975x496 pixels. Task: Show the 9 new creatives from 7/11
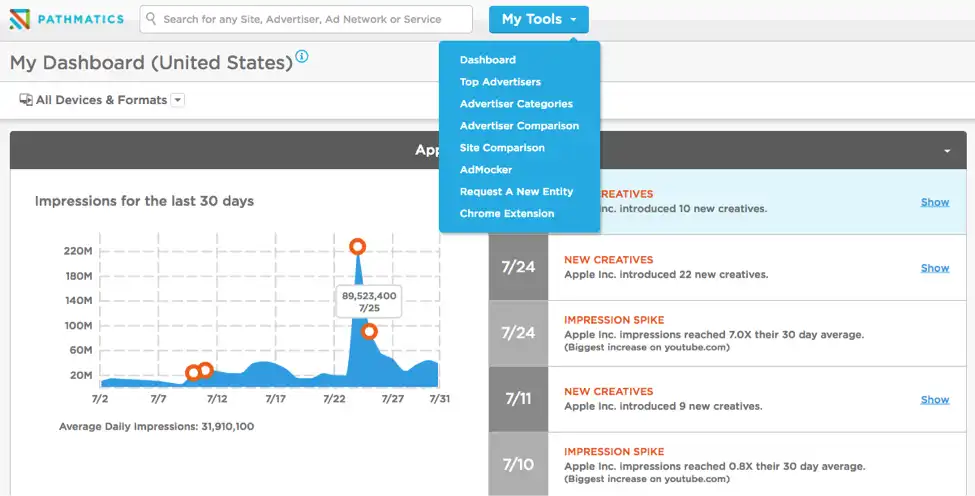(x=935, y=400)
